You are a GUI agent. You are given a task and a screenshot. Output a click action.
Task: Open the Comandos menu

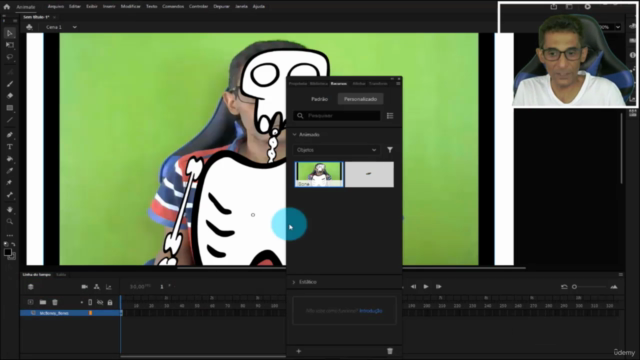click(x=173, y=7)
